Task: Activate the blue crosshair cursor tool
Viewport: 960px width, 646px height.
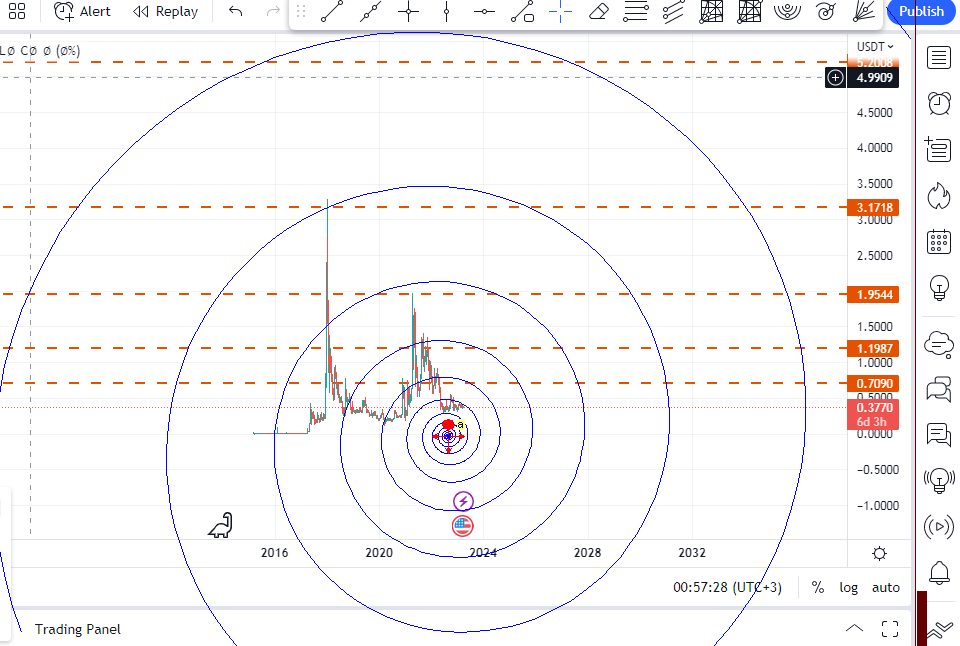Action: [560, 11]
